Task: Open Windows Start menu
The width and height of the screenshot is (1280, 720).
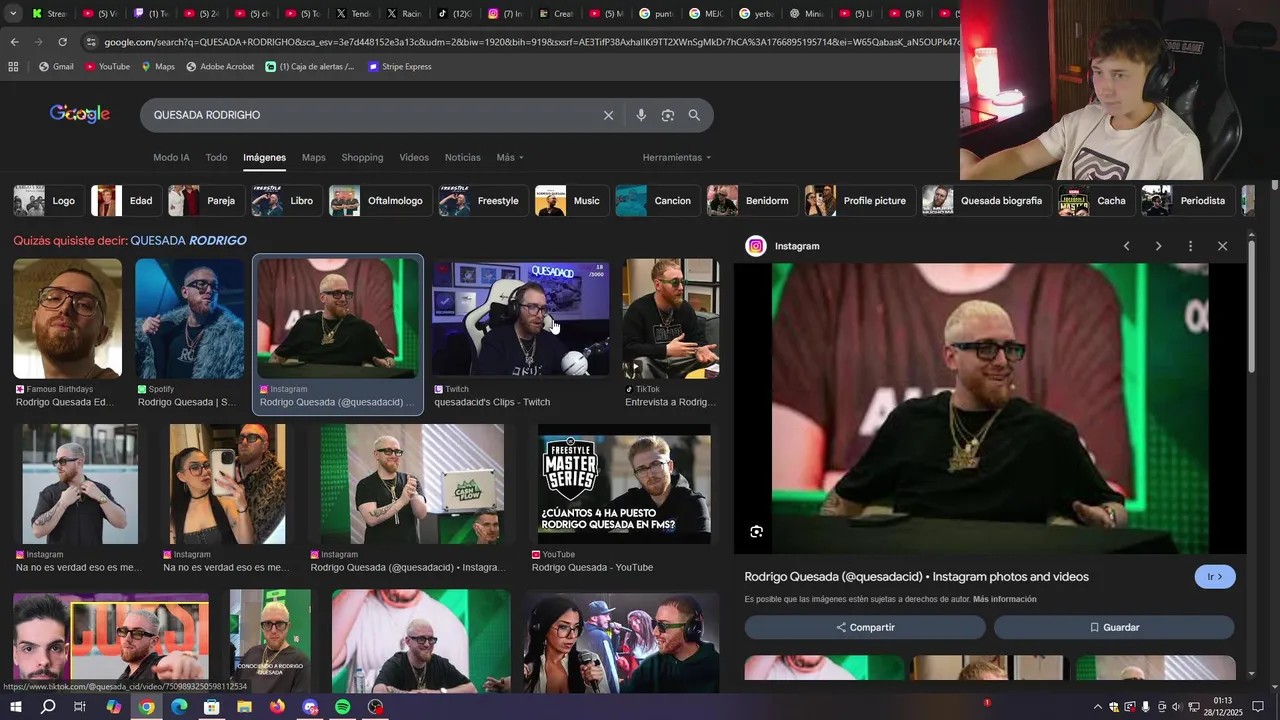Action: click(15, 707)
